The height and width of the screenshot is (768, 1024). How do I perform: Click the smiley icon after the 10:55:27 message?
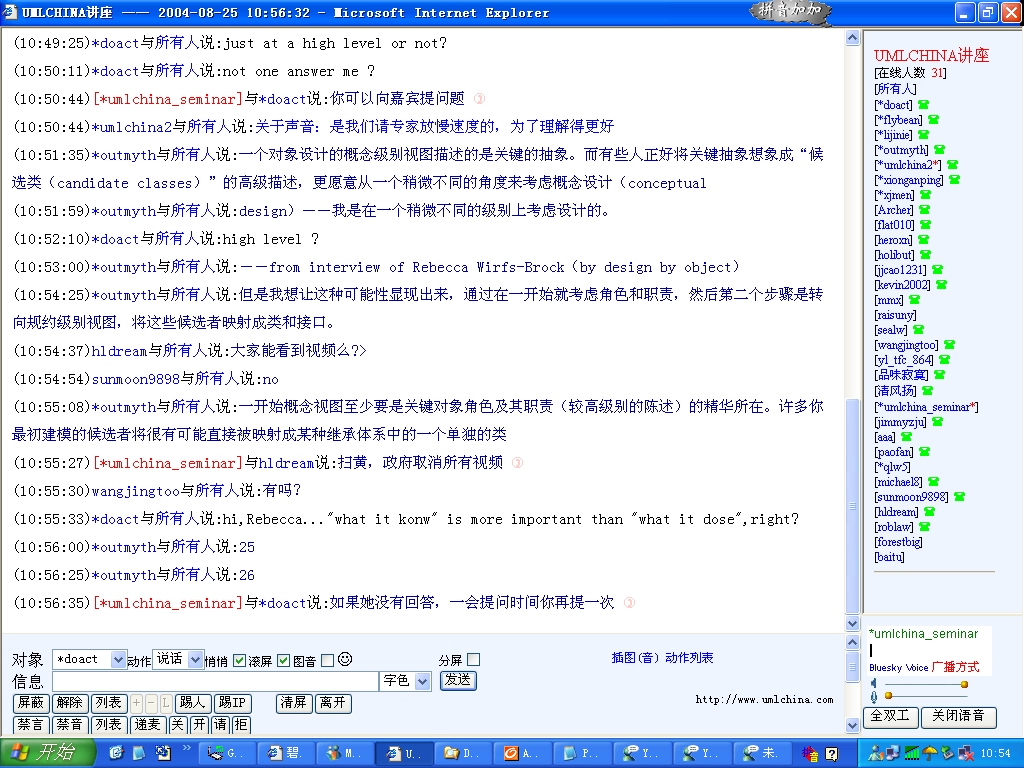click(517, 463)
